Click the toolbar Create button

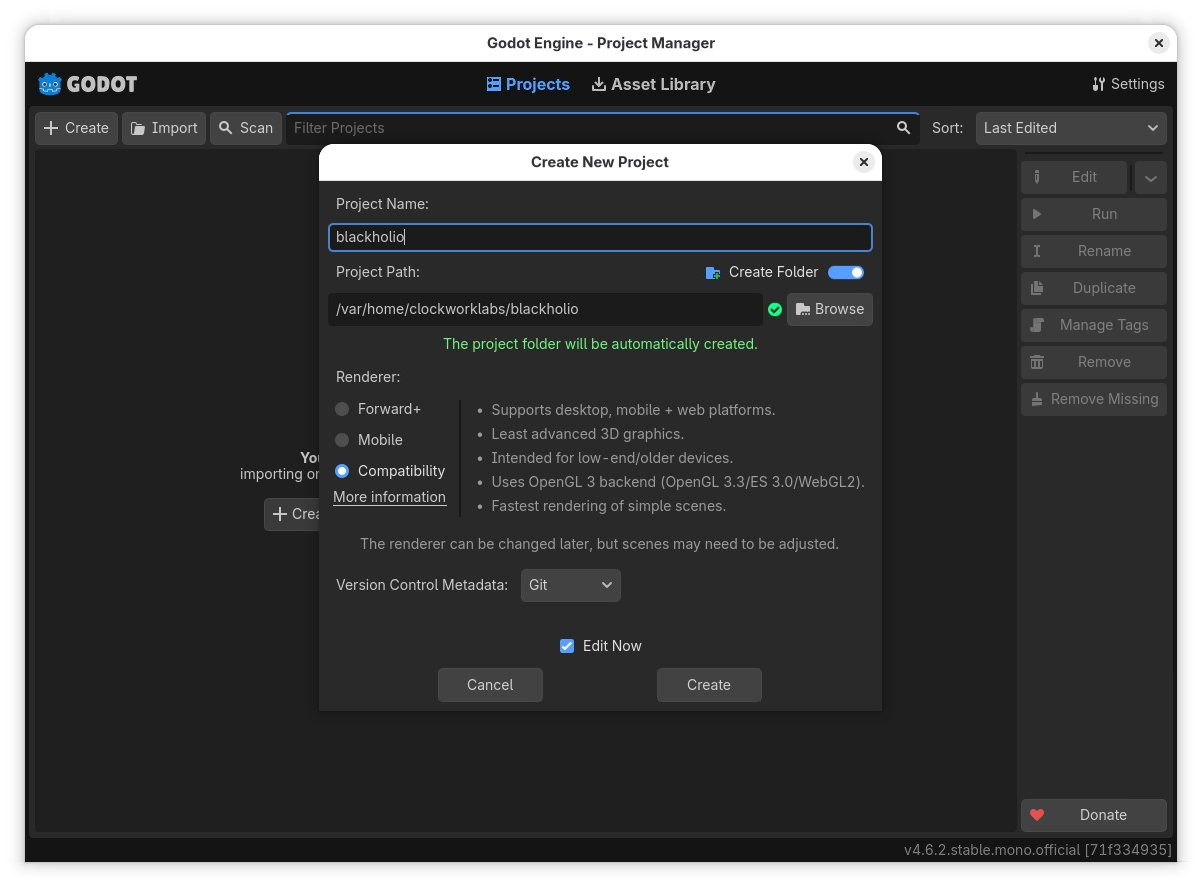pos(76,128)
